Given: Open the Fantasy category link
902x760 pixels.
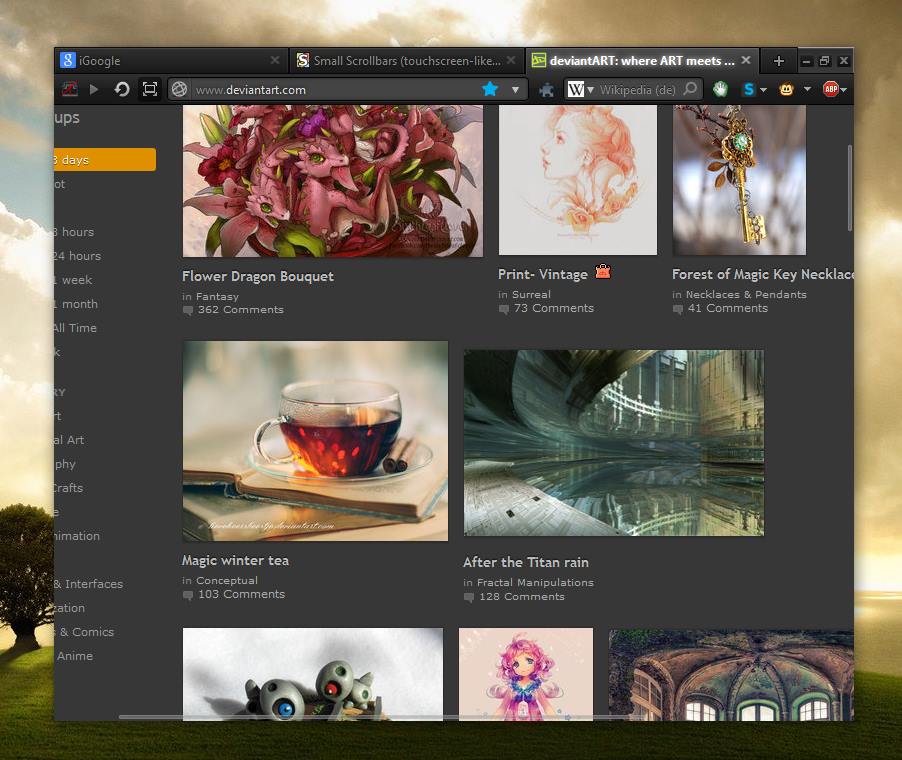Looking at the screenshot, I should [x=217, y=297].
